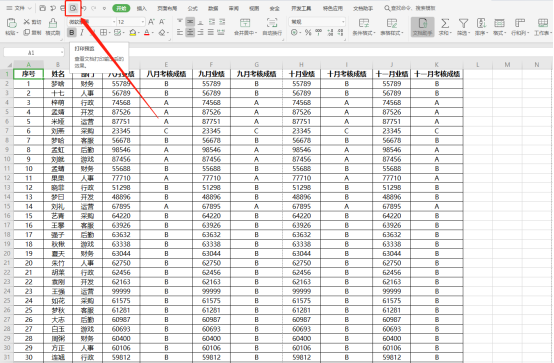
Task: Open conditional formatting menu
Action: (363, 27)
